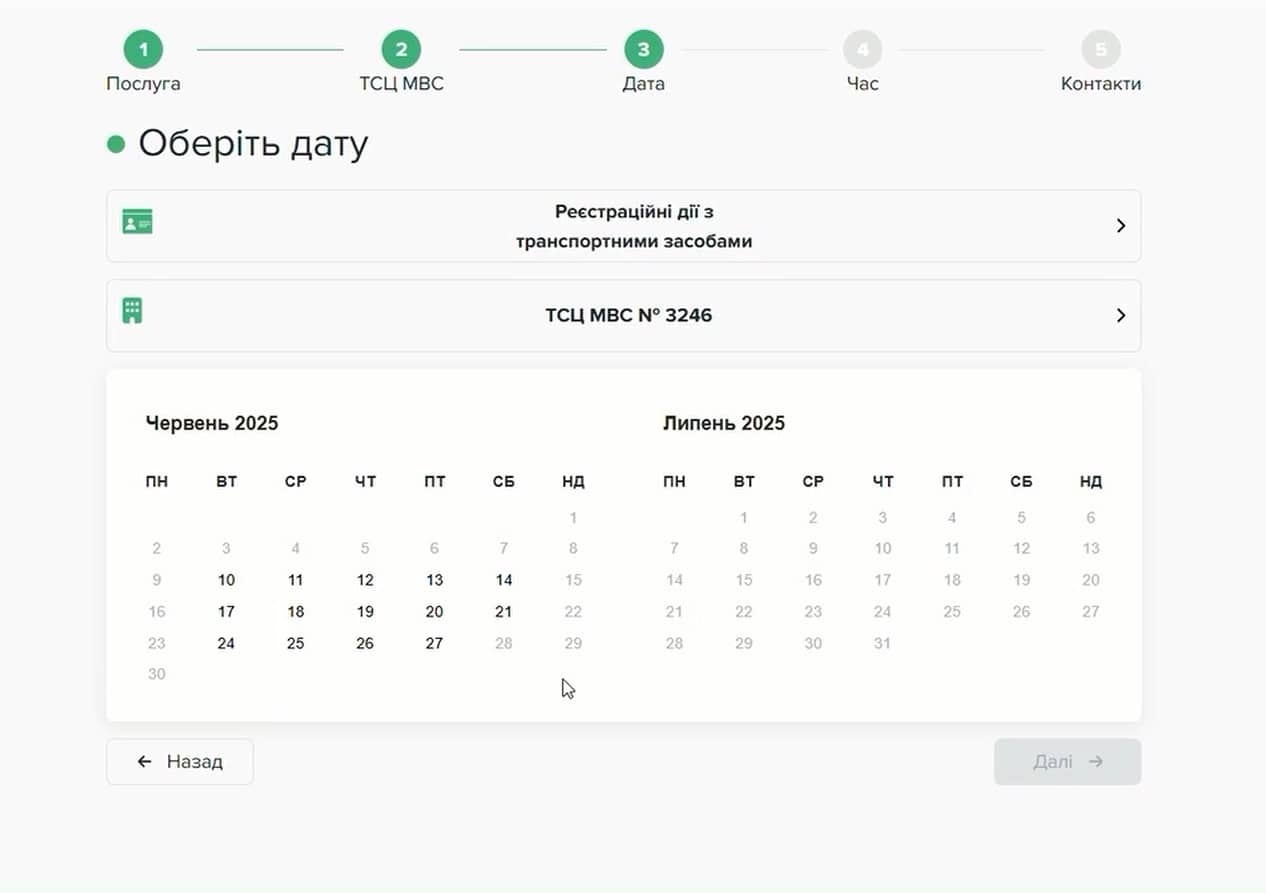Expand the ТСЦ МВС № 3246 row chevron

point(1120,316)
